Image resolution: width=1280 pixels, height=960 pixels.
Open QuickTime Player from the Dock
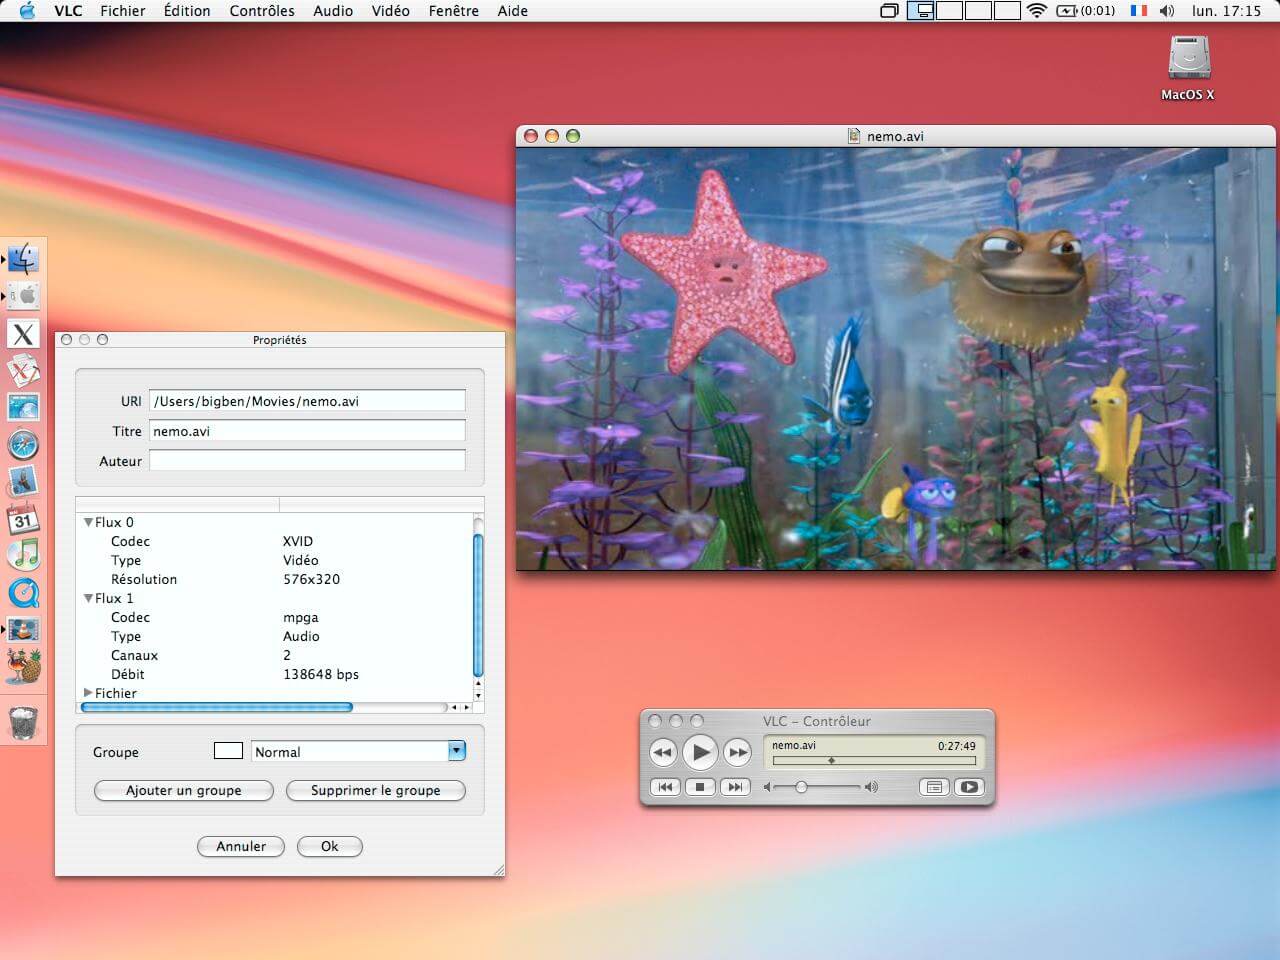point(24,593)
